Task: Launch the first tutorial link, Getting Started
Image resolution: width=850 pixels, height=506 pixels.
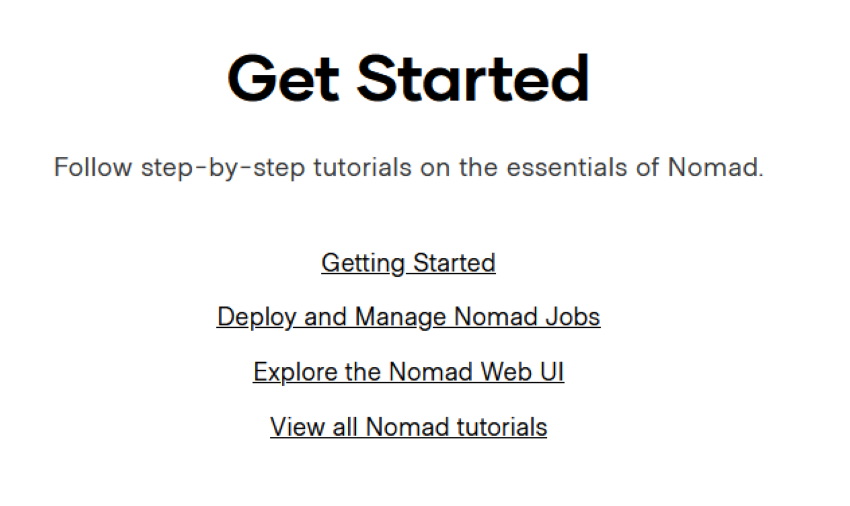Action: click(408, 263)
